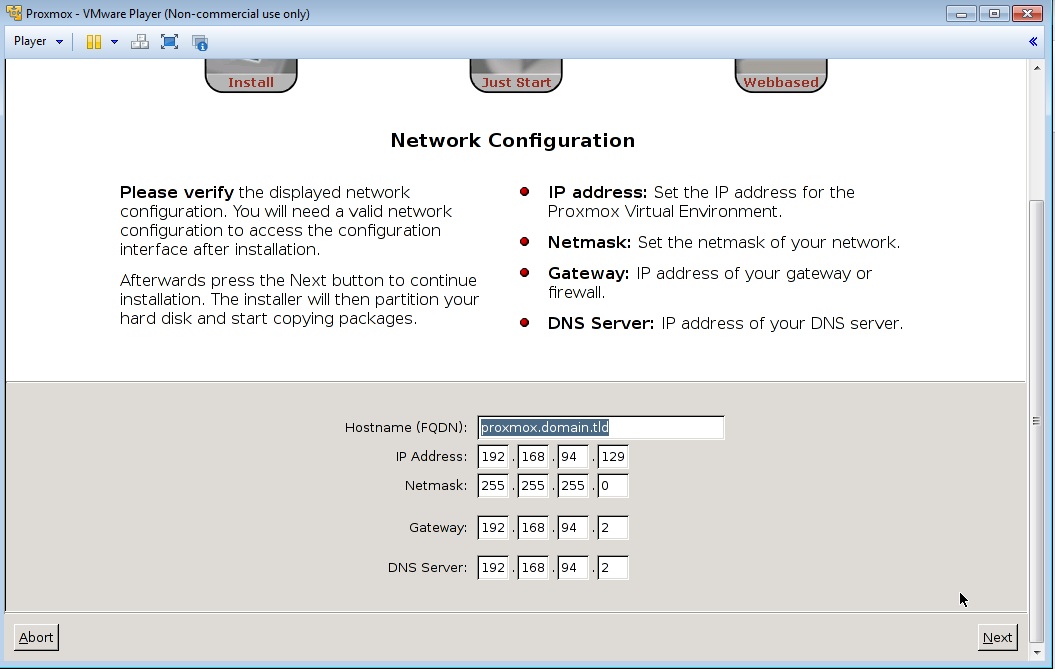Click DNS Server third octet field

pos(573,567)
